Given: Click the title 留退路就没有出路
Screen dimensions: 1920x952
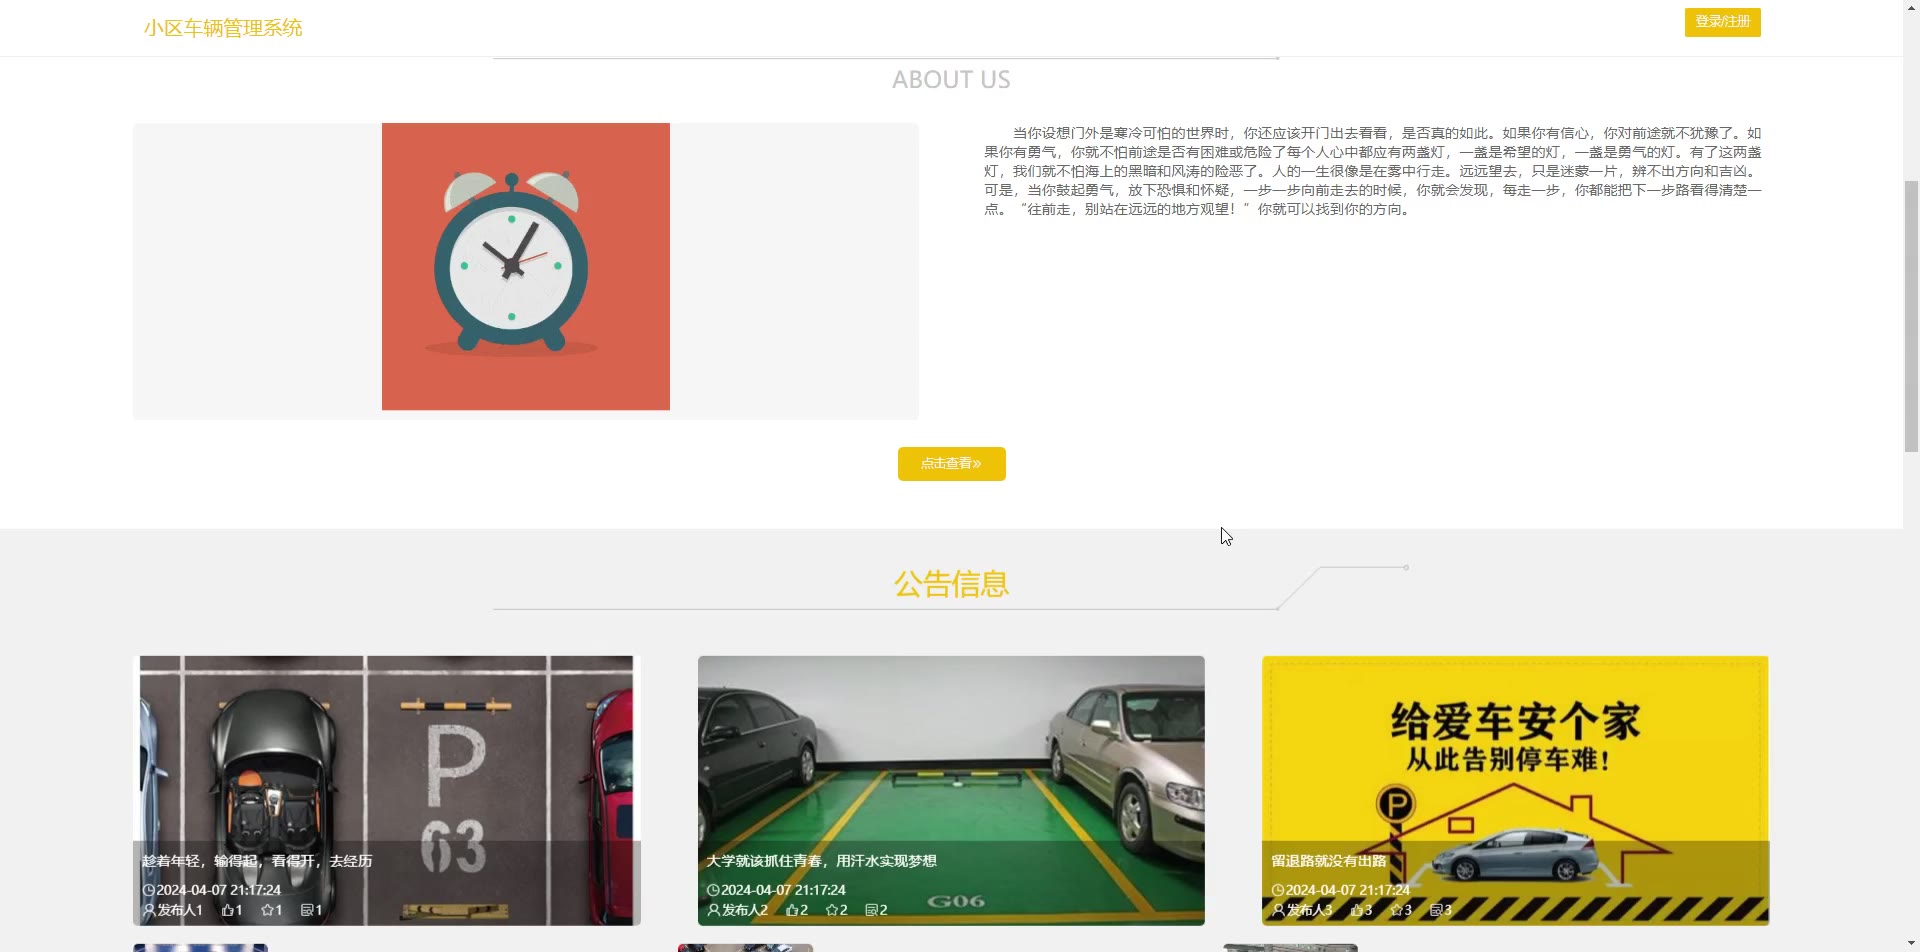Looking at the screenshot, I should point(1328,861).
